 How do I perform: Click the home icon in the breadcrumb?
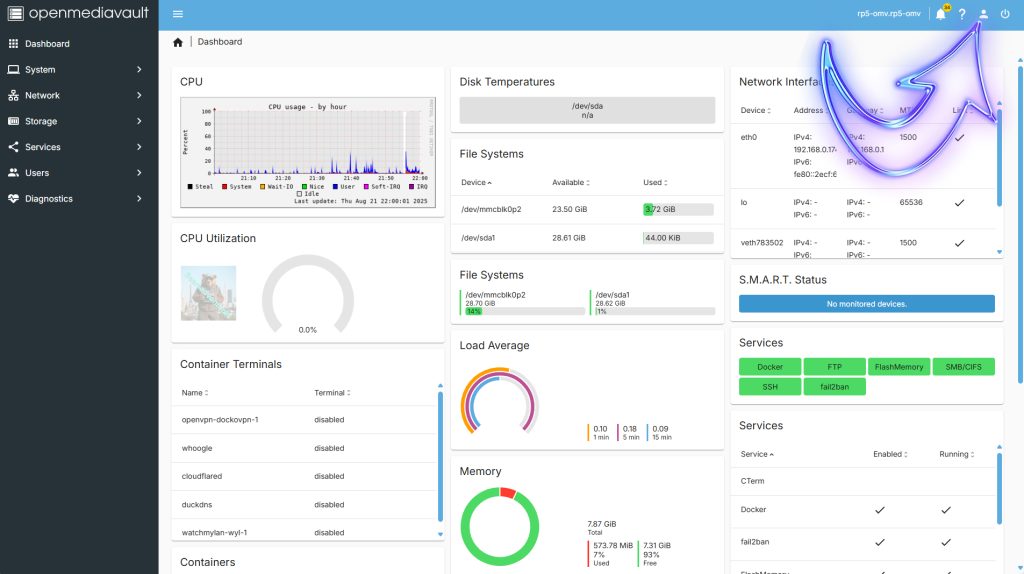[178, 42]
